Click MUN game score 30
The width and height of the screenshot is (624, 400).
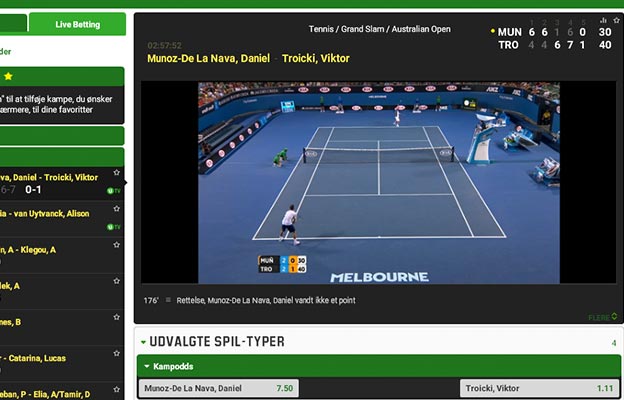coord(605,32)
